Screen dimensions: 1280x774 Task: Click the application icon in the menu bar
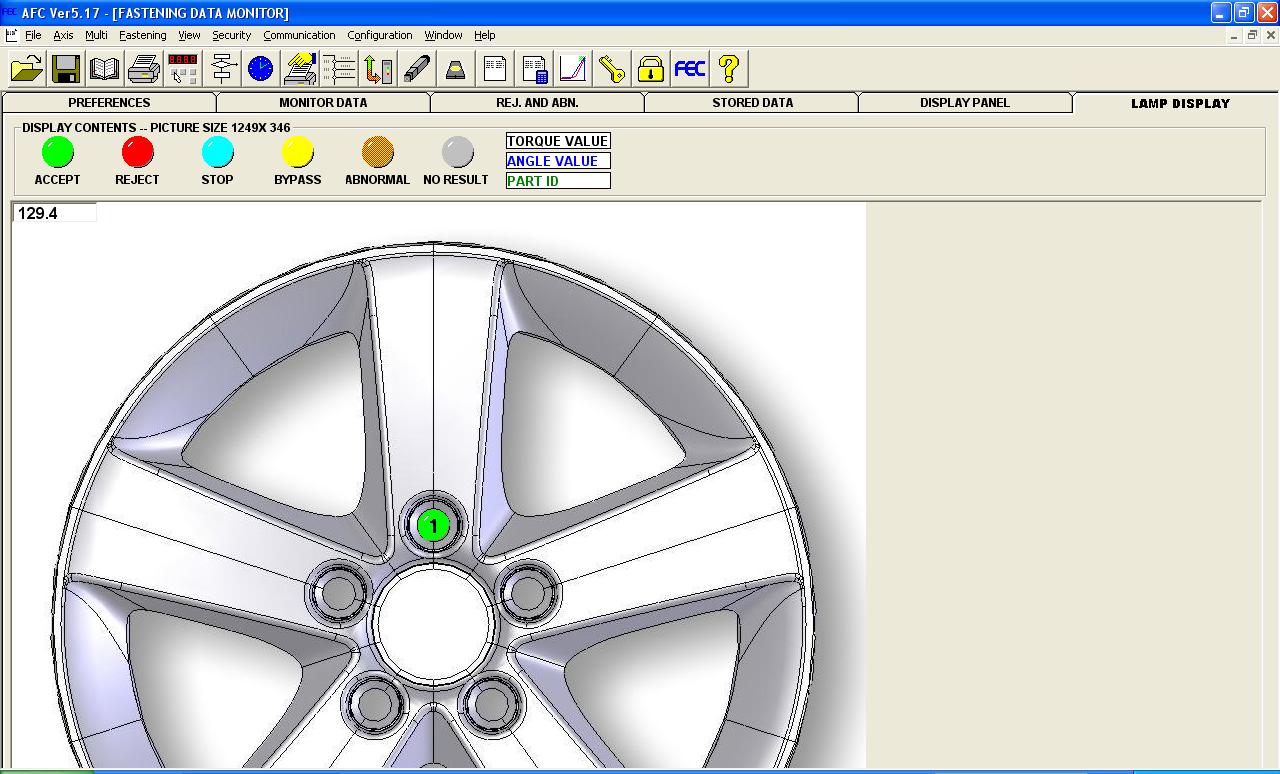(11, 35)
